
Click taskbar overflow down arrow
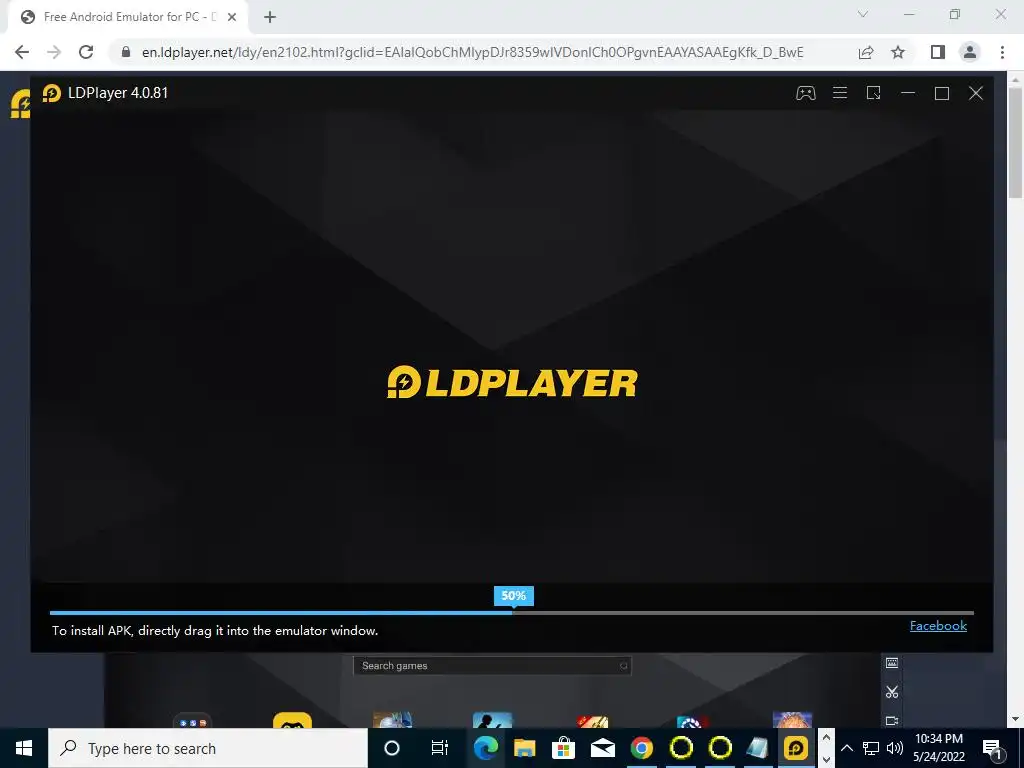[x=826, y=759]
